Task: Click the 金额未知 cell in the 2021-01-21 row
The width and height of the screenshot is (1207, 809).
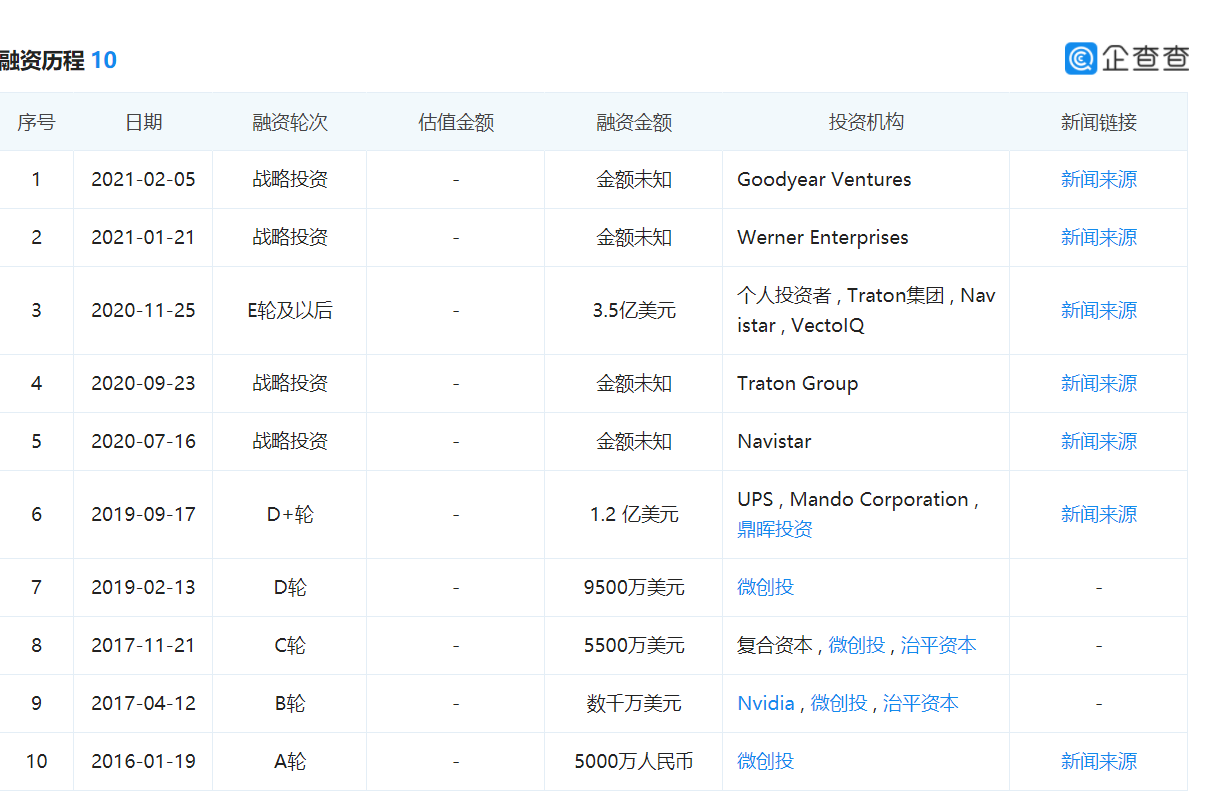Action: pyautogui.click(x=634, y=238)
